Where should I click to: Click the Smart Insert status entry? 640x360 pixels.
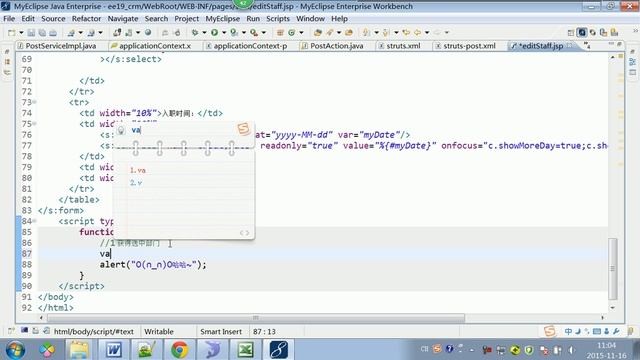point(221,331)
